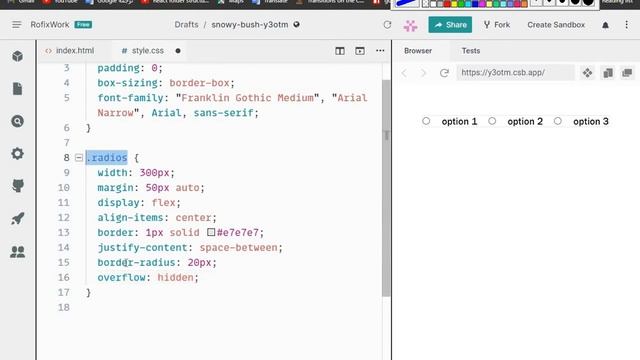Toggle split editor layout icon
The image size is (640, 360).
[340, 51]
